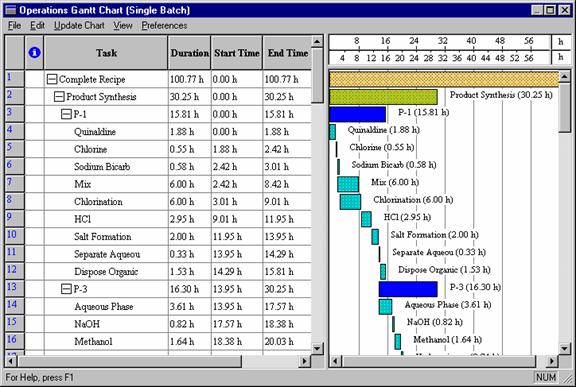Image resolution: width=576 pixels, height=387 pixels.
Task: Click the Duration column header
Action: point(190,53)
